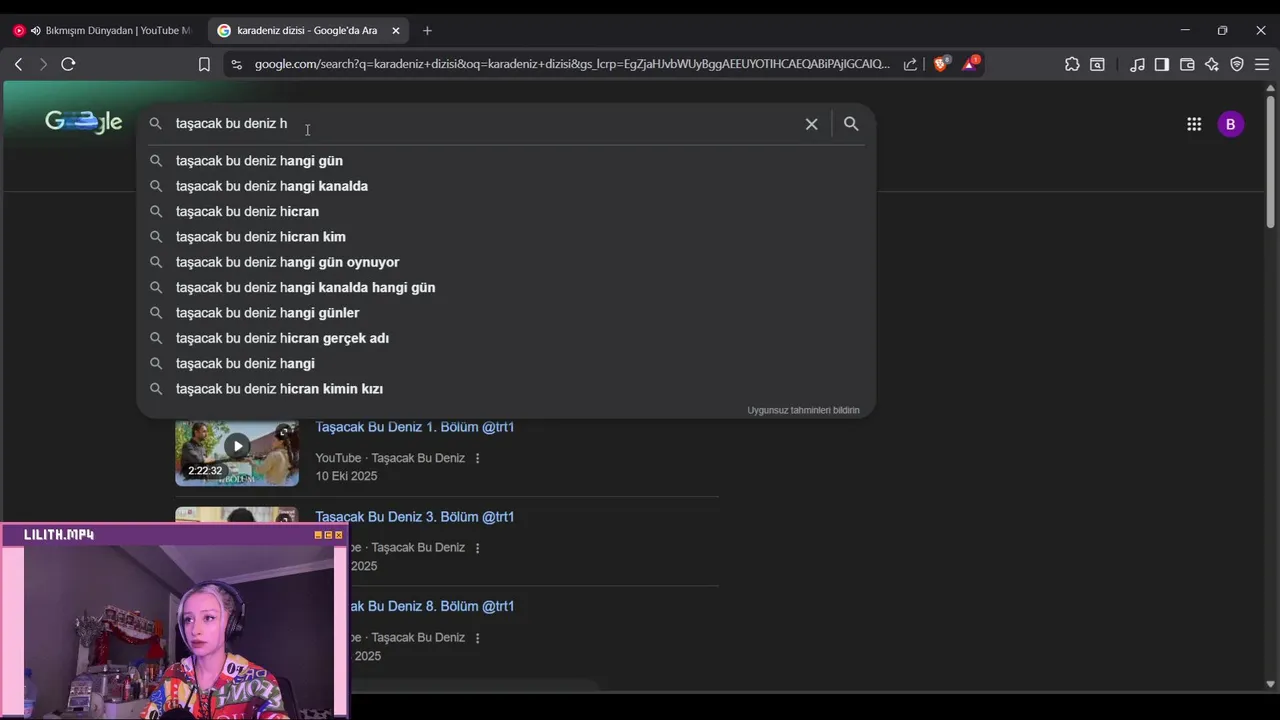This screenshot has height=720, width=1280.
Task: Pick suggestion 'taşacak bu deniz hangi günler'
Action: [505, 313]
